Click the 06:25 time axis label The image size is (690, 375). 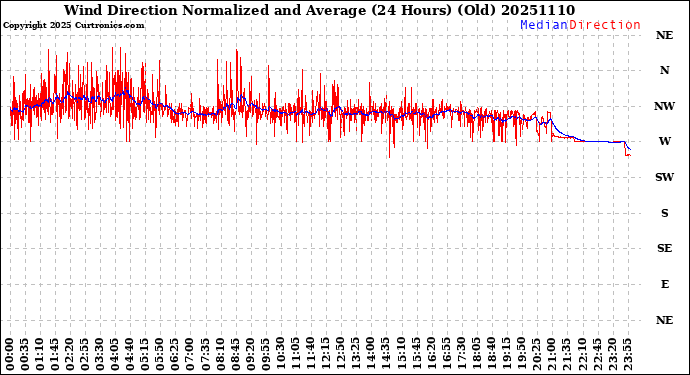175,354
